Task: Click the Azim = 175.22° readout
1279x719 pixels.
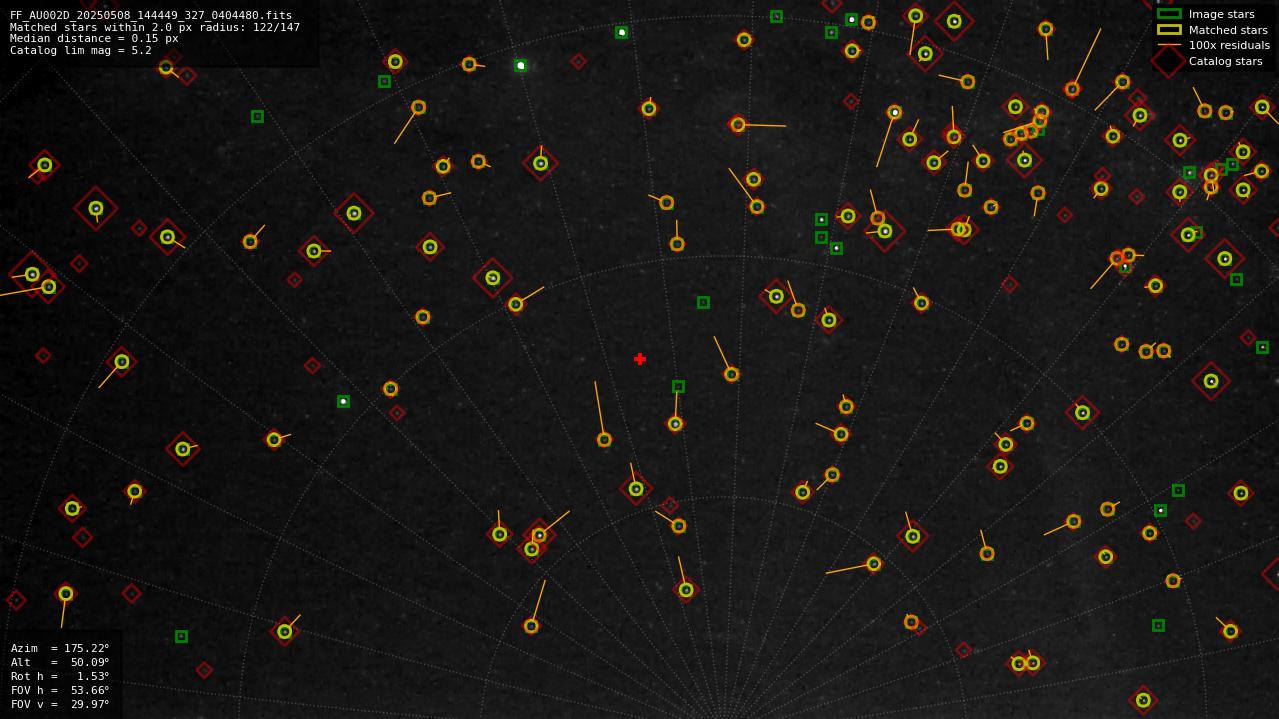Action: pos(60,648)
